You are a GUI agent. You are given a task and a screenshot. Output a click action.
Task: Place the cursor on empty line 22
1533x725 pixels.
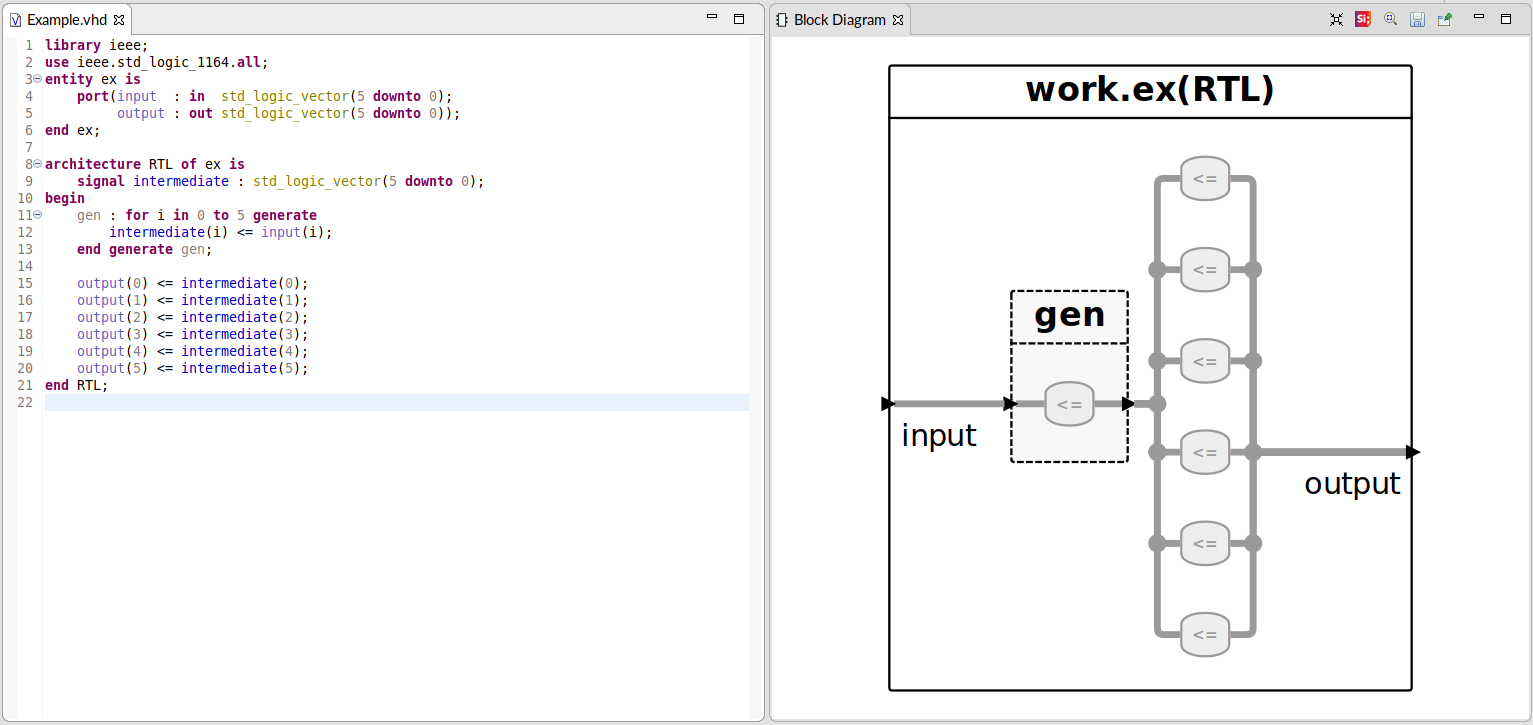pos(397,402)
